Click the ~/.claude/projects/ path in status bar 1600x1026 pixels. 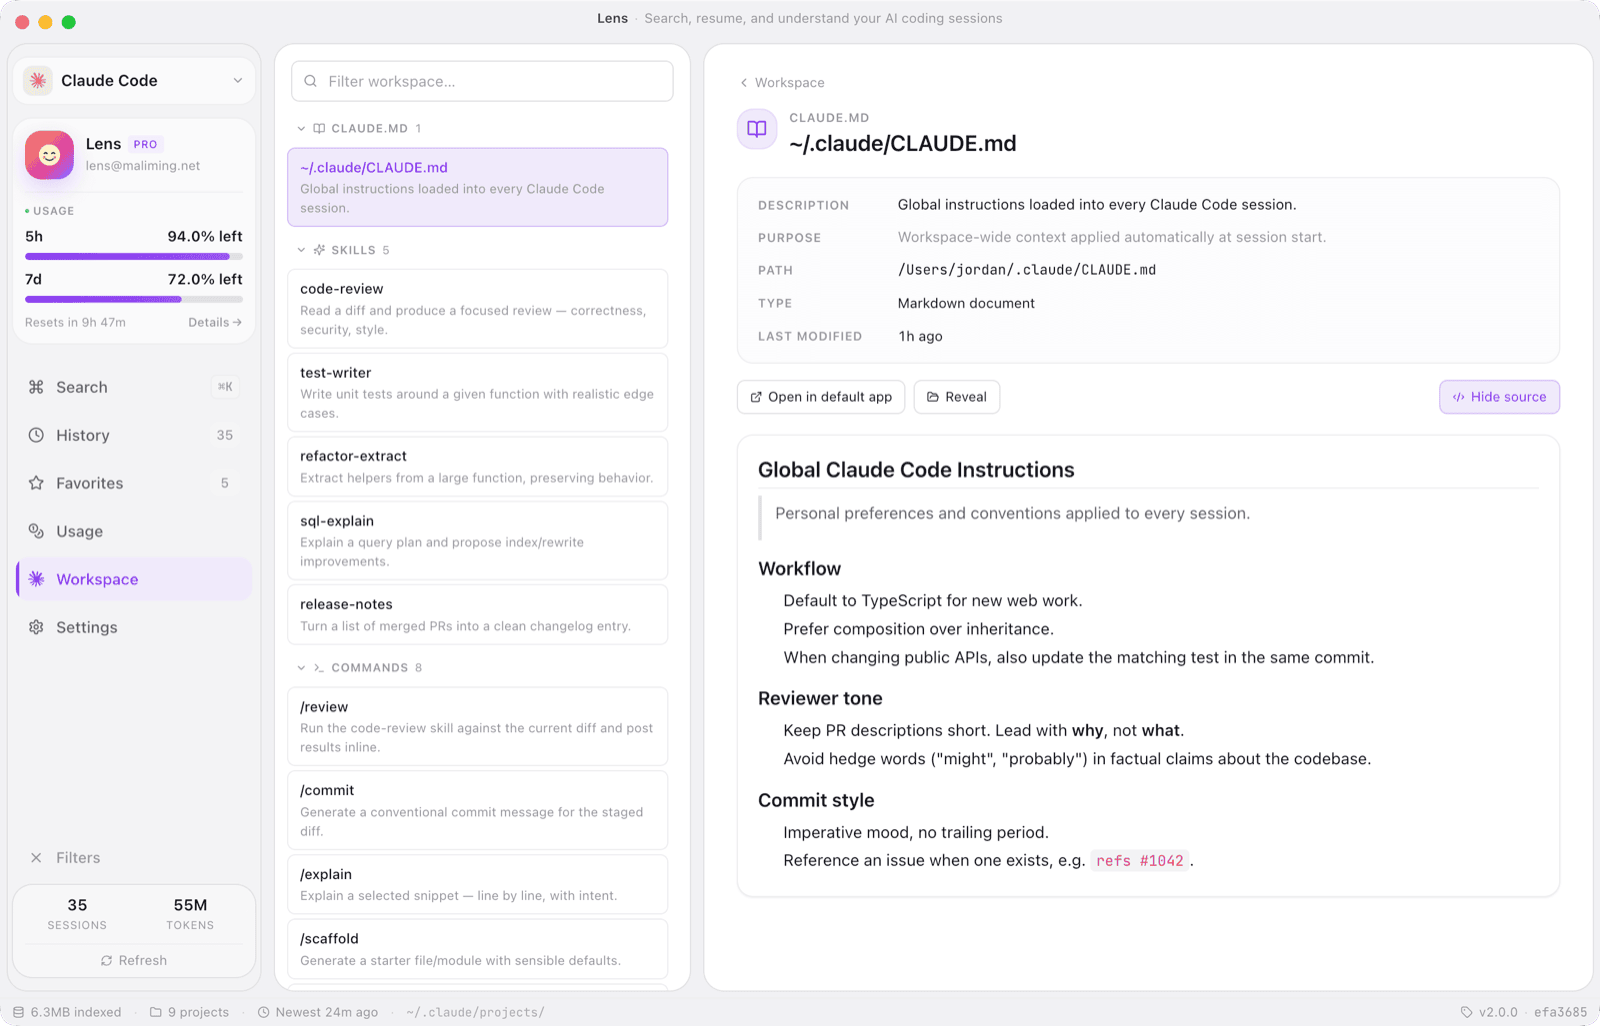[x=475, y=1012]
